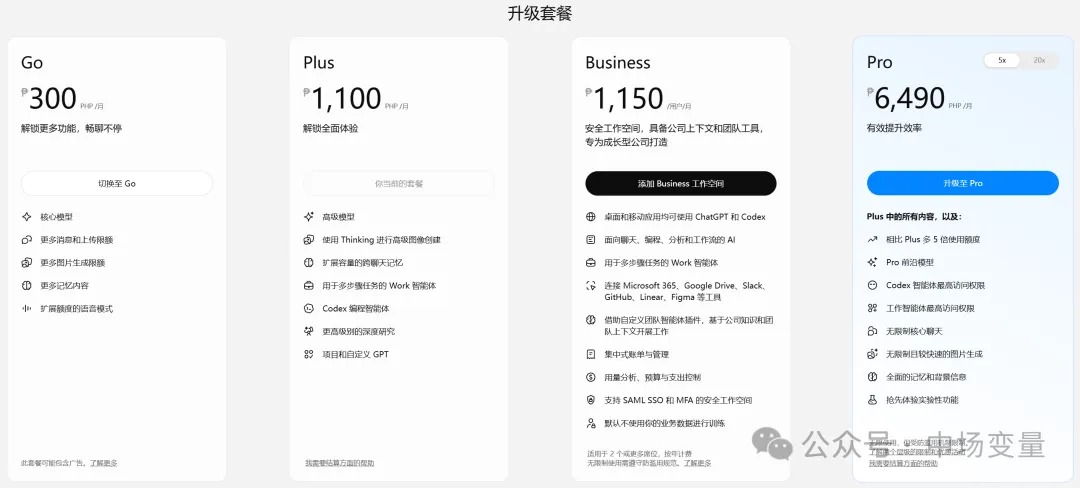The width and height of the screenshot is (1080, 488).
Task: Click the icon beside 面向聊天、编程、分析和工作流的 AI
Action: click(x=590, y=240)
